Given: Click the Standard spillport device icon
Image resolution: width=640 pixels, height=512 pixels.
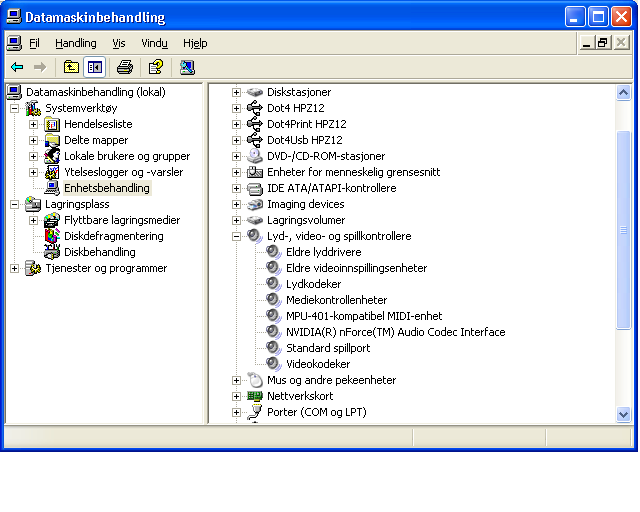Looking at the screenshot, I should pyautogui.click(x=274, y=348).
